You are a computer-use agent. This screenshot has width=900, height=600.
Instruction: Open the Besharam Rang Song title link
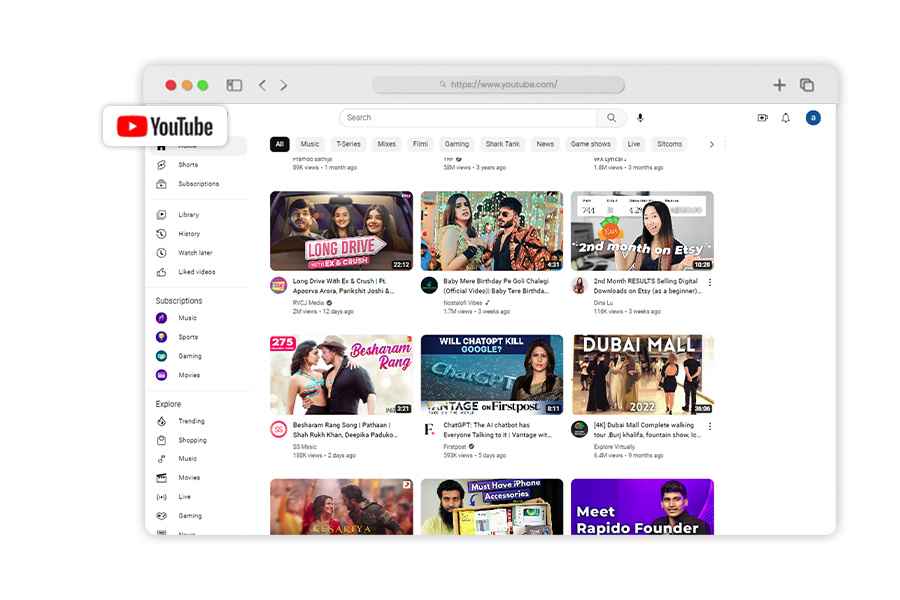tap(344, 430)
